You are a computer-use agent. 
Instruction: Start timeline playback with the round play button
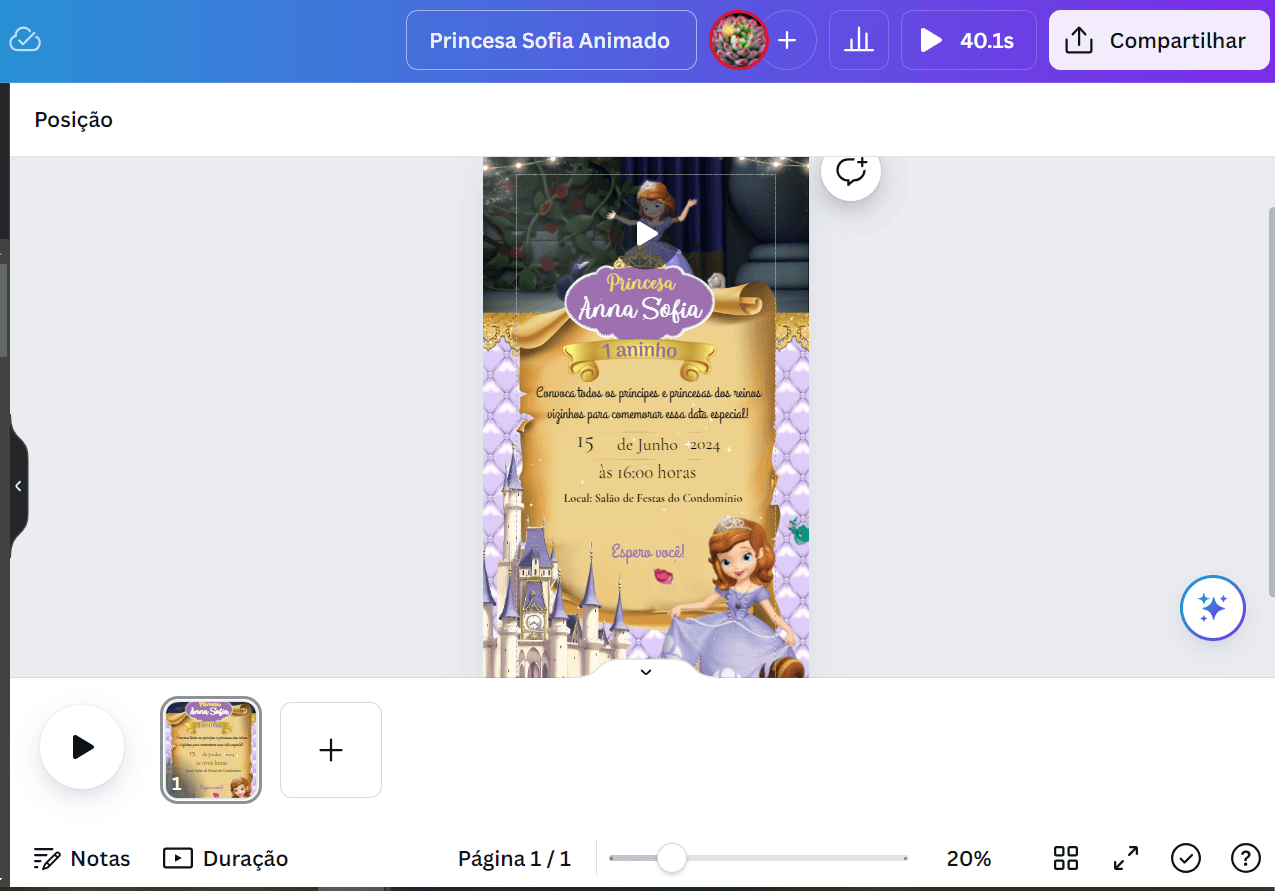point(82,747)
